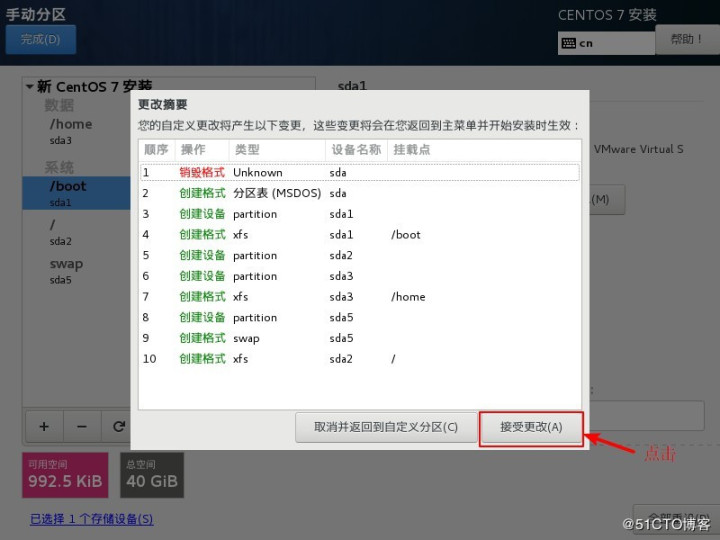Open 已选择 1 个存储设备(S) link
Screen dimensions: 720x540
click(91, 519)
